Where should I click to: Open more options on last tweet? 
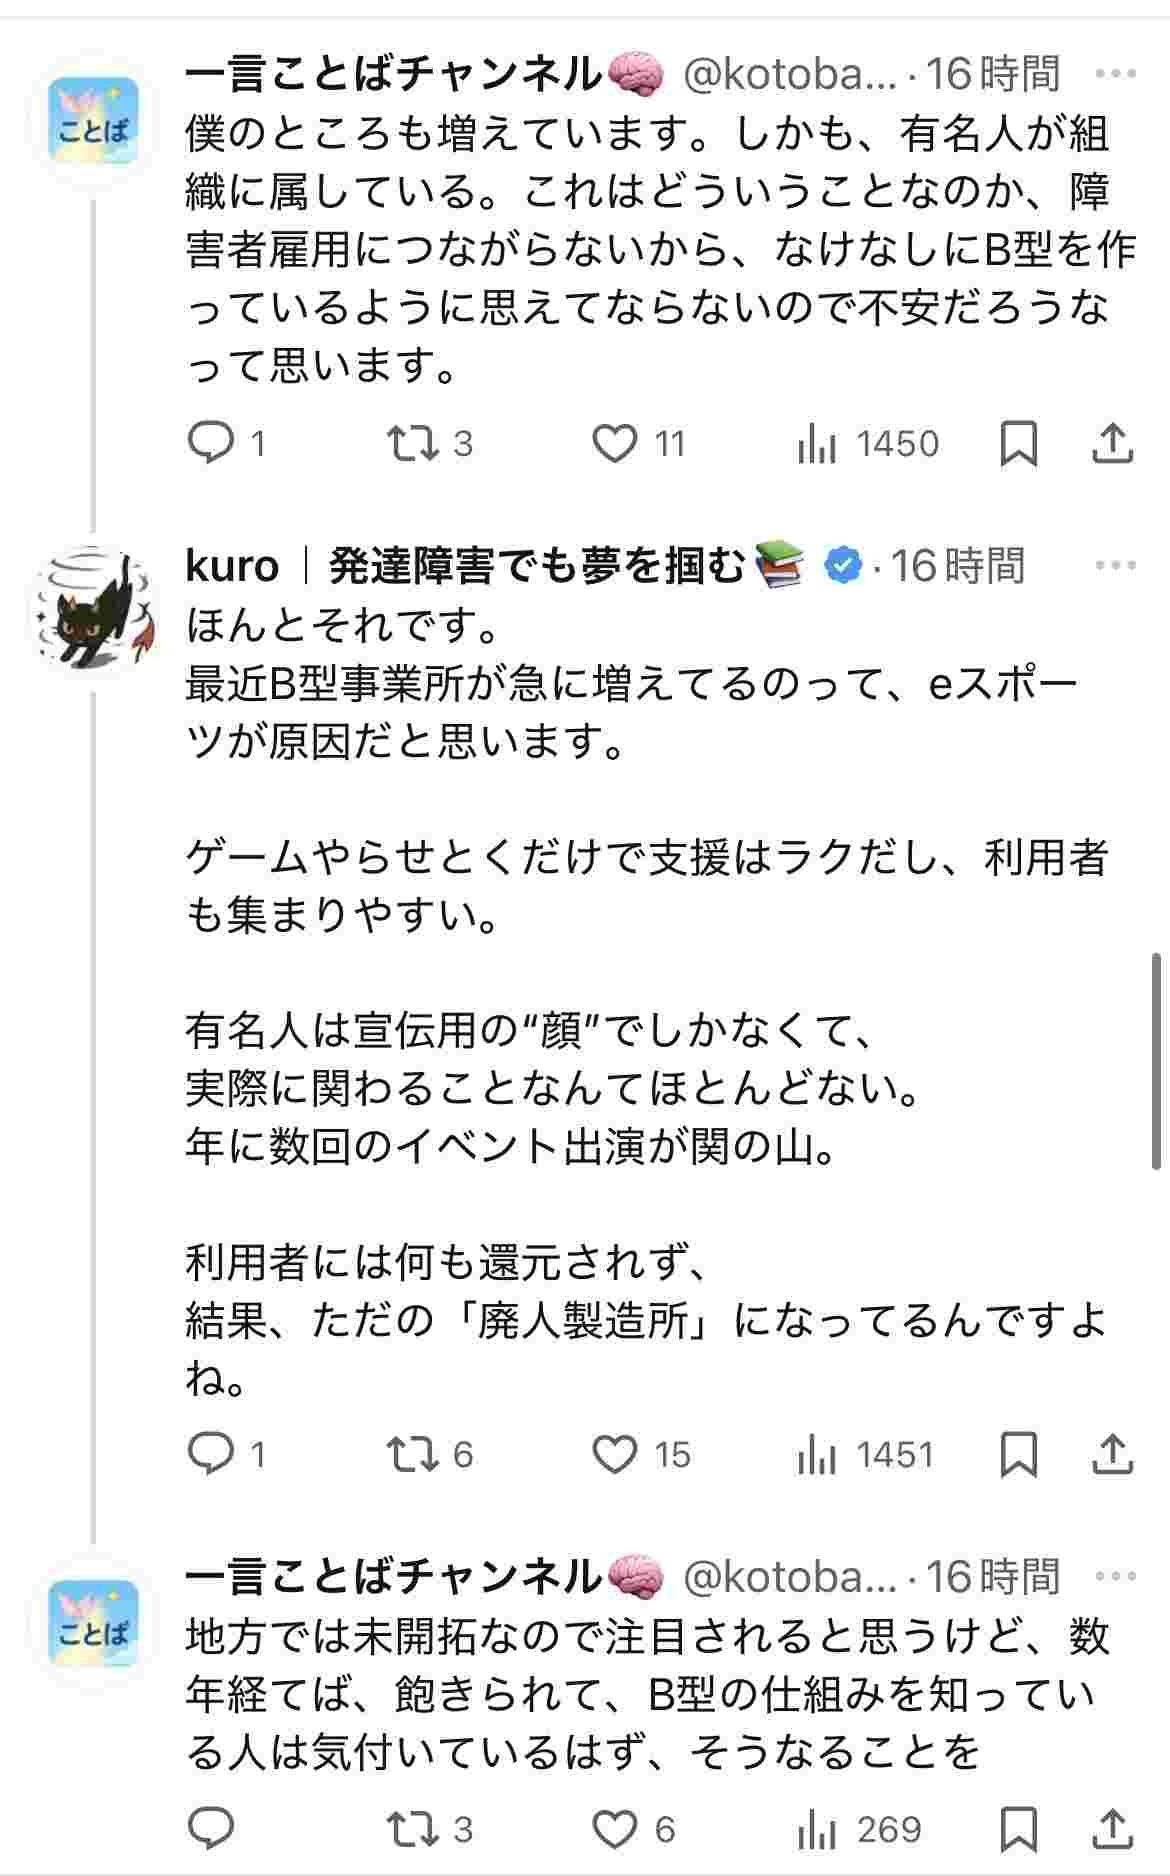click(x=1115, y=1577)
